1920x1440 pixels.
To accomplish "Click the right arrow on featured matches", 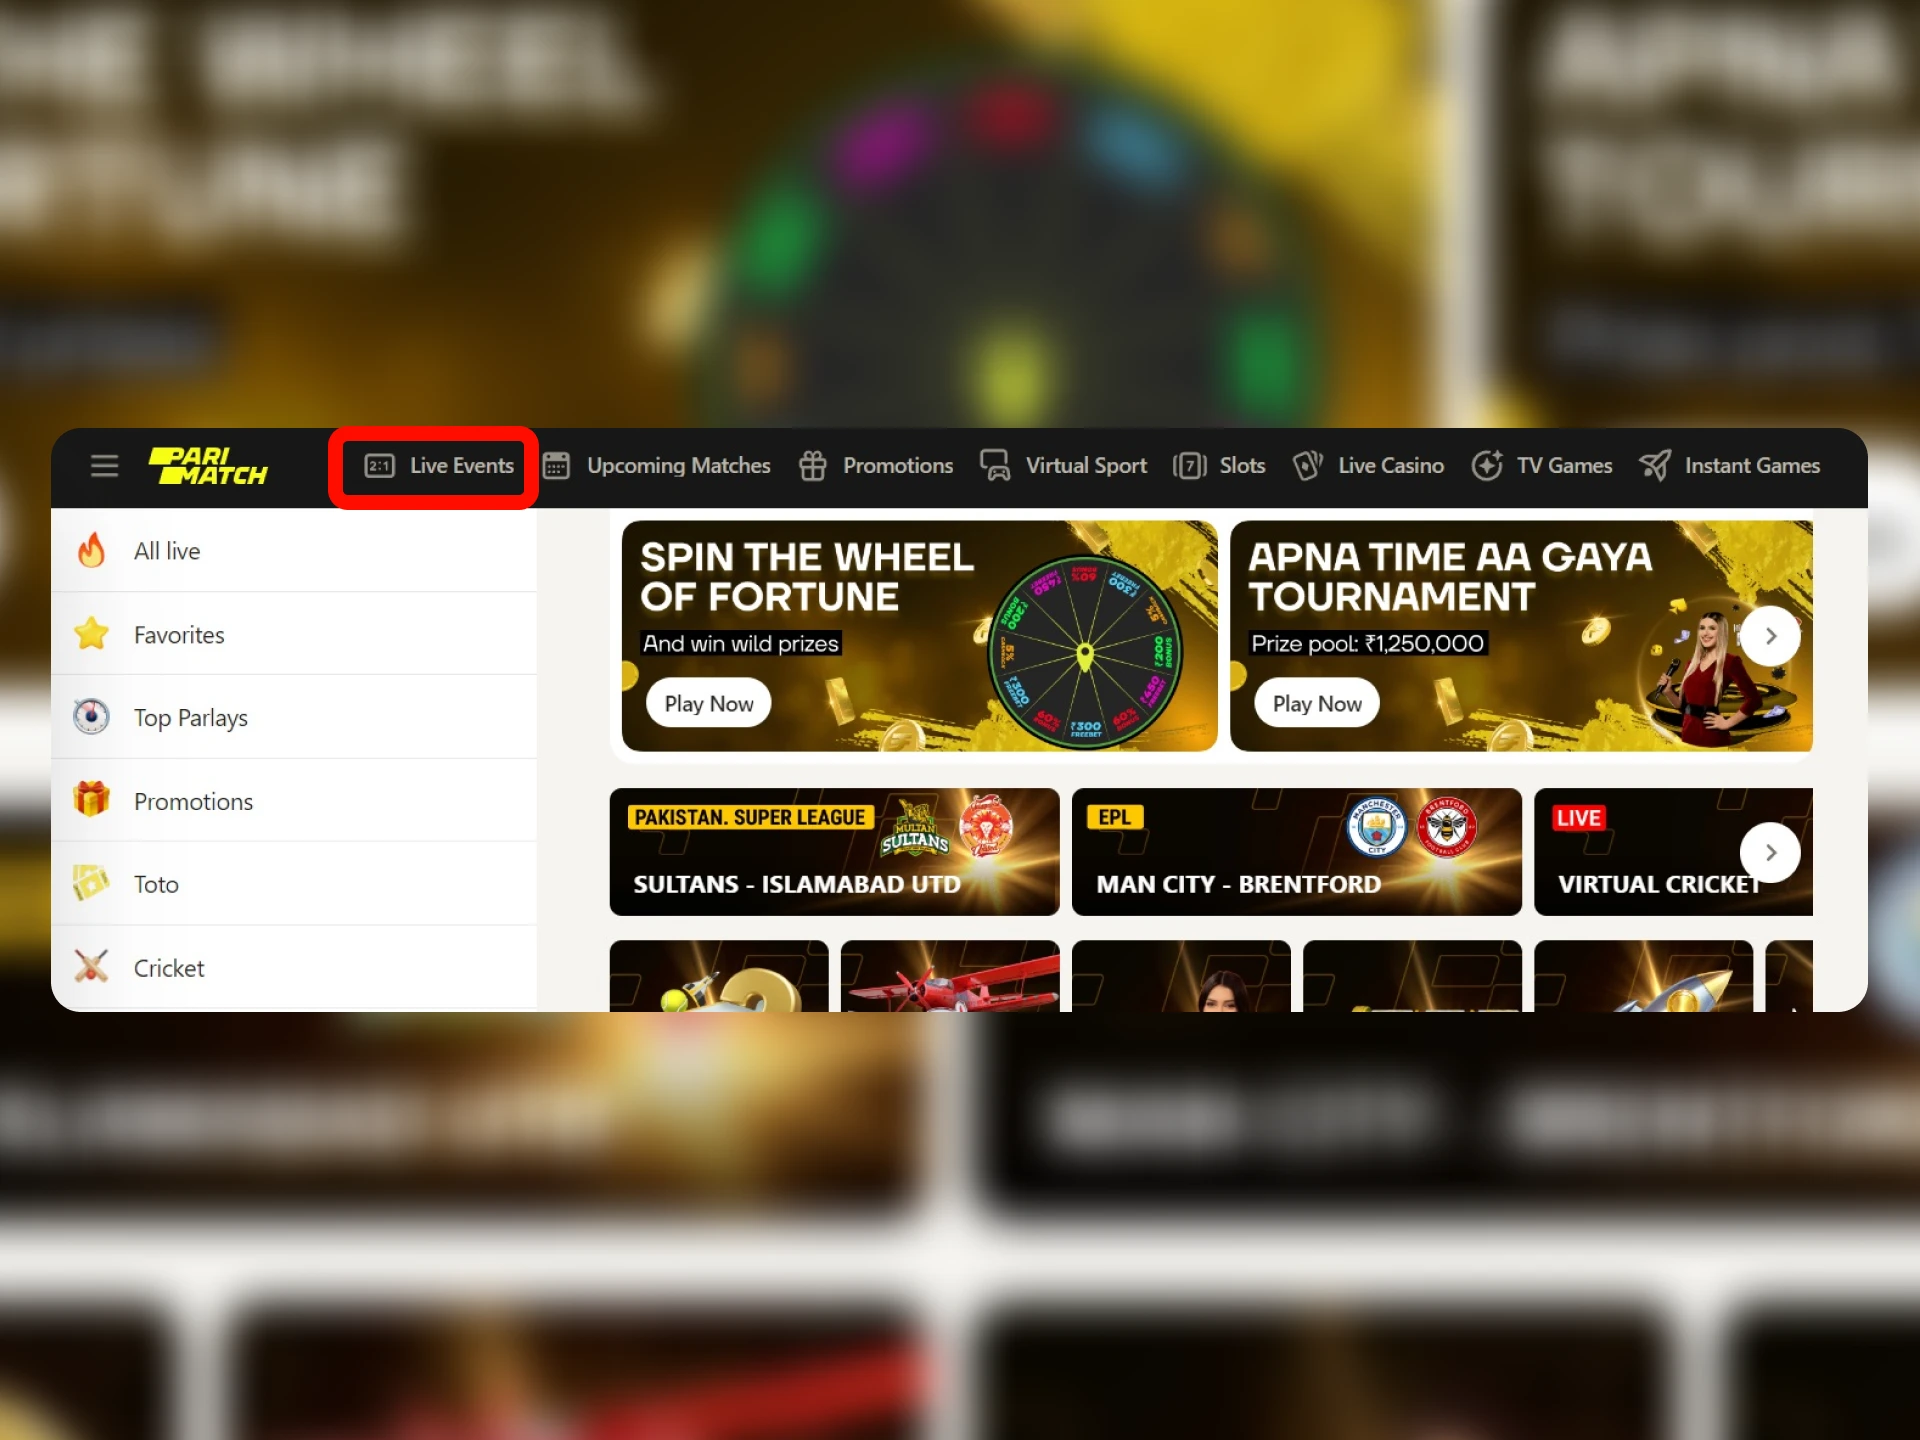I will coord(1772,852).
